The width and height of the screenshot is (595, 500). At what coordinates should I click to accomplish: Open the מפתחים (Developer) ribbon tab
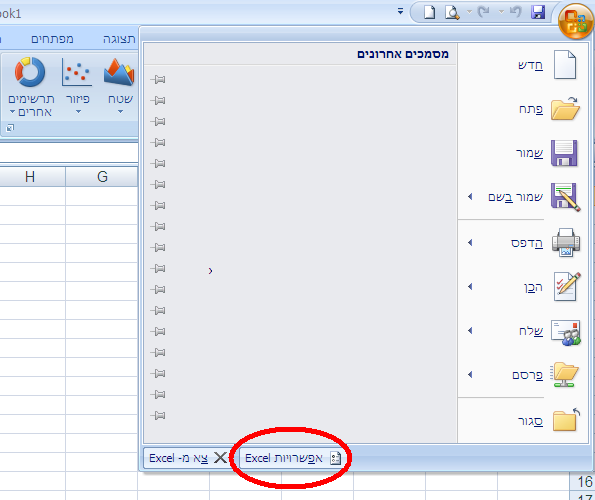point(52,39)
